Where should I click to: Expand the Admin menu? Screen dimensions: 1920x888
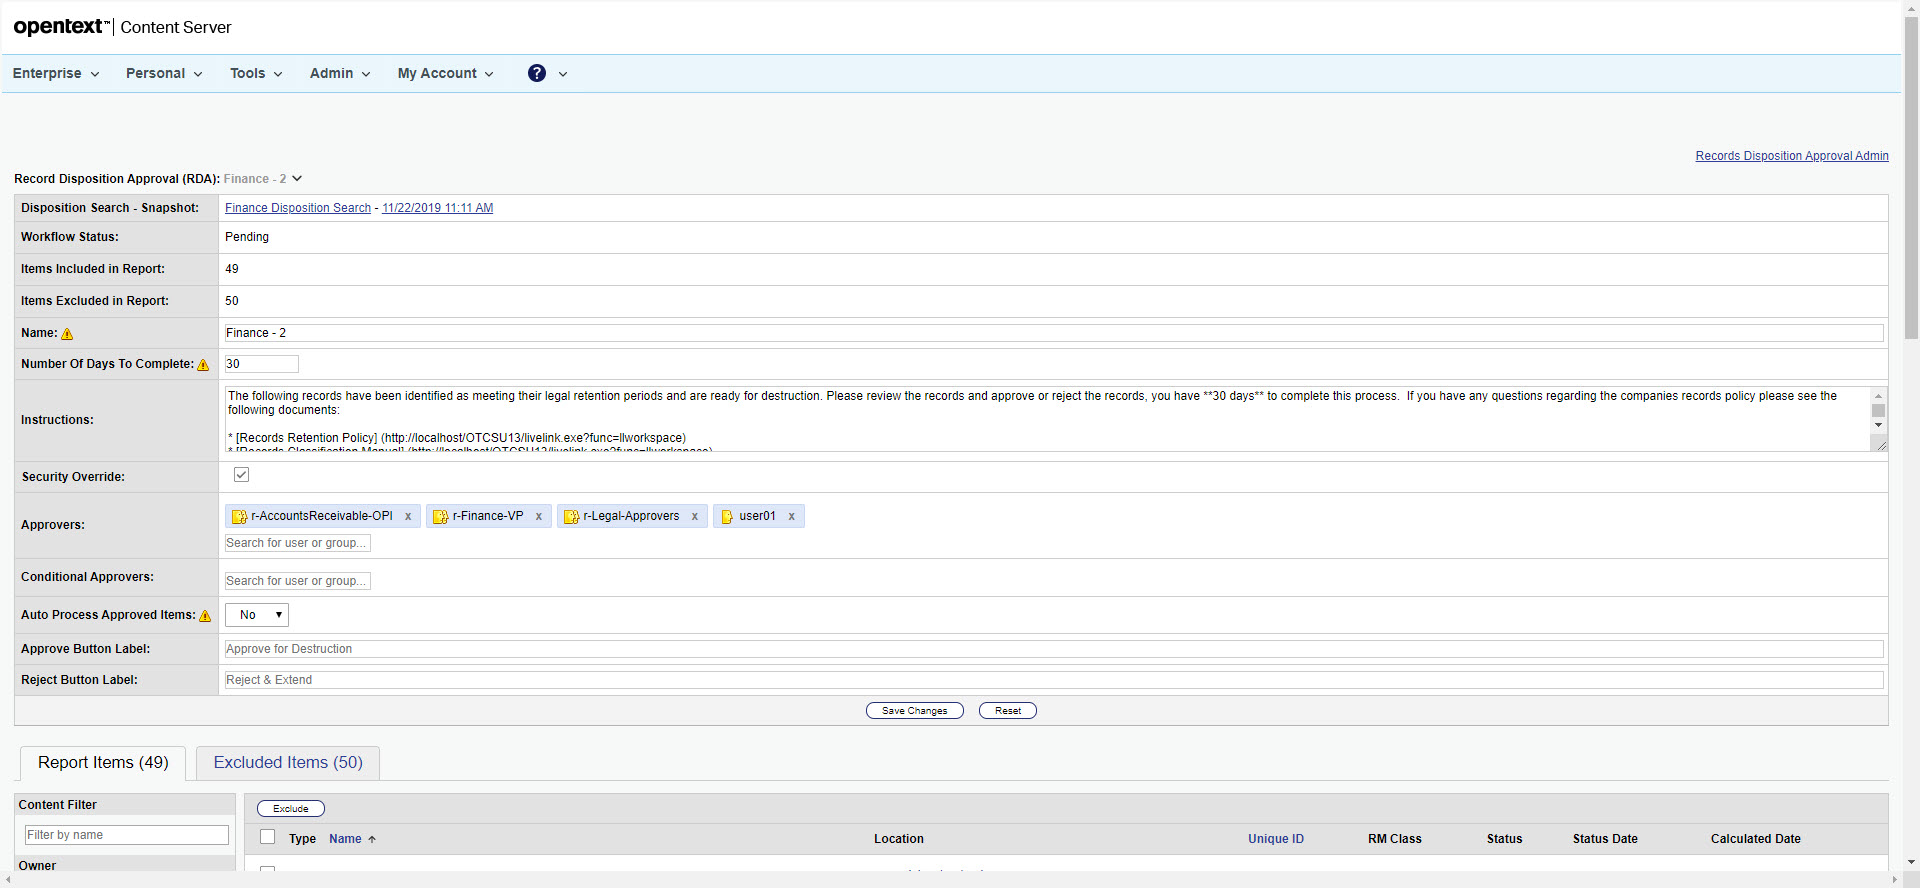pos(340,73)
